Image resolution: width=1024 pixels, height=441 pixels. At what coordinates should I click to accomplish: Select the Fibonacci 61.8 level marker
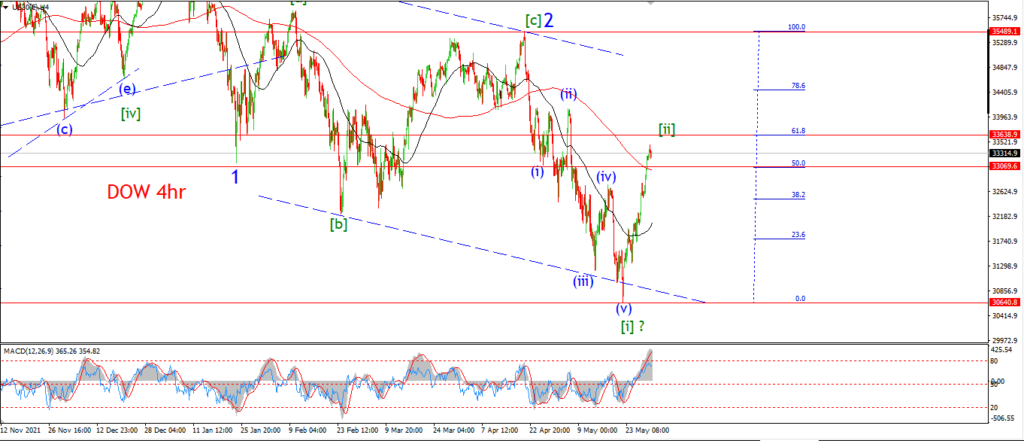(x=798, y=131)
